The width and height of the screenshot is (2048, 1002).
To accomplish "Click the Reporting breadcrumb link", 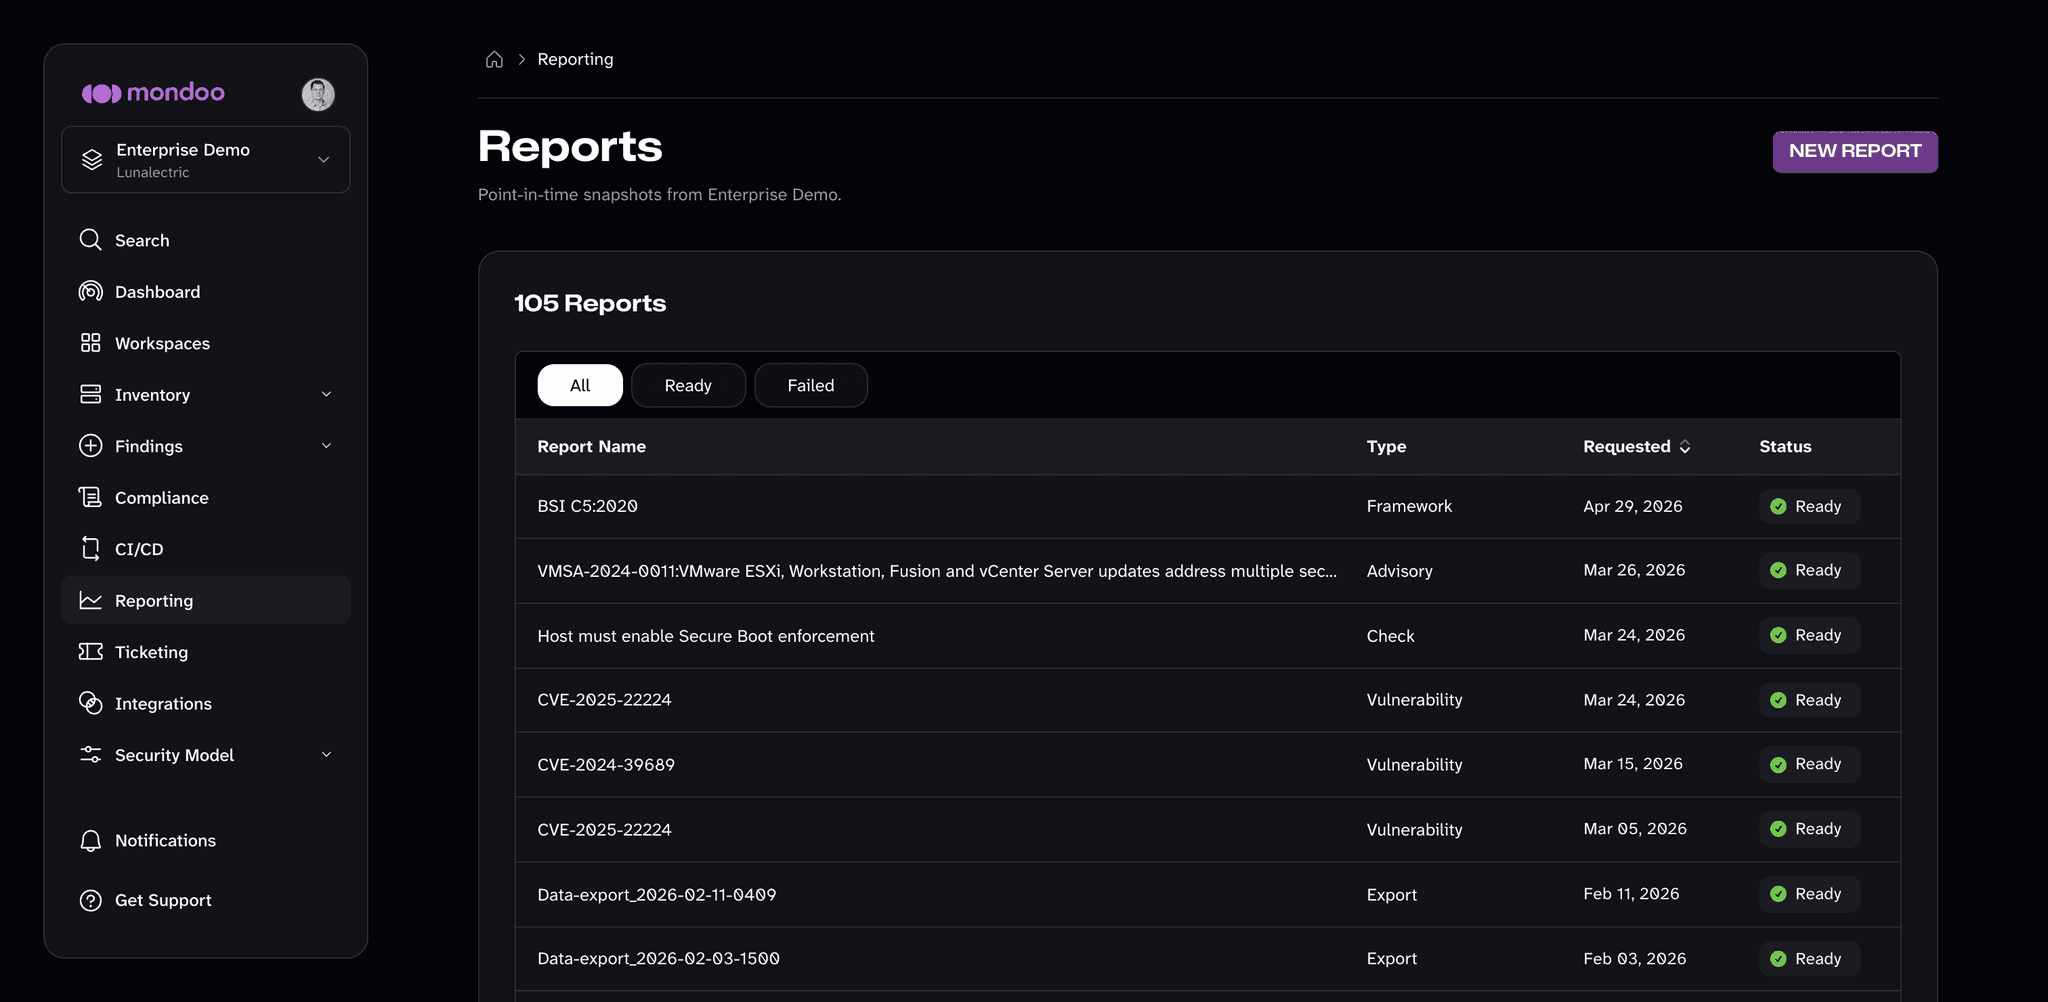I will [575, 59].
